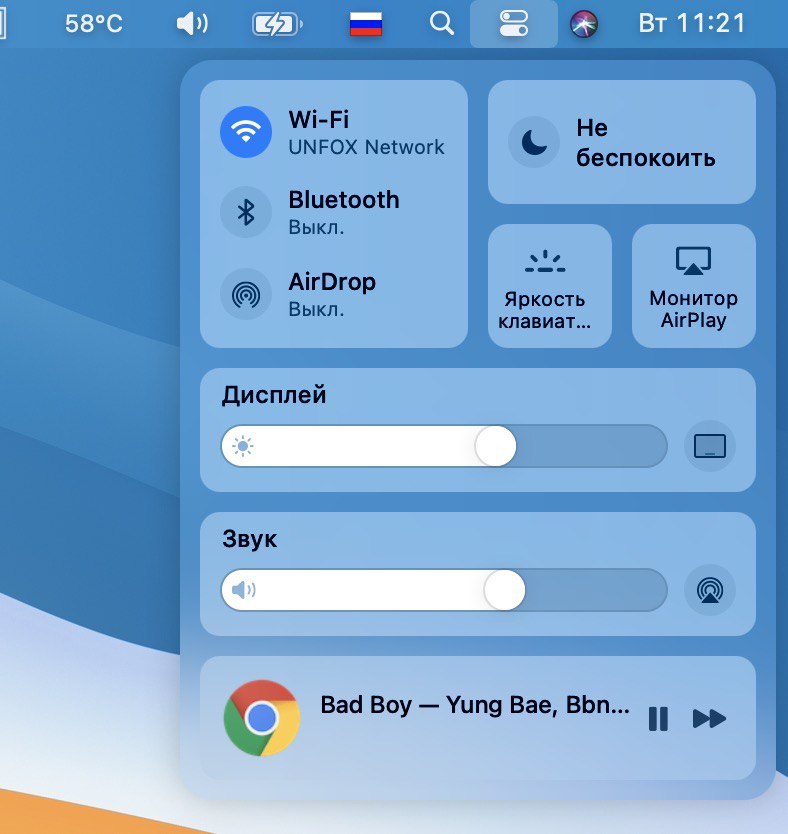
Task: Open Chrome icon in Now Playing
Action: (262, 718)
